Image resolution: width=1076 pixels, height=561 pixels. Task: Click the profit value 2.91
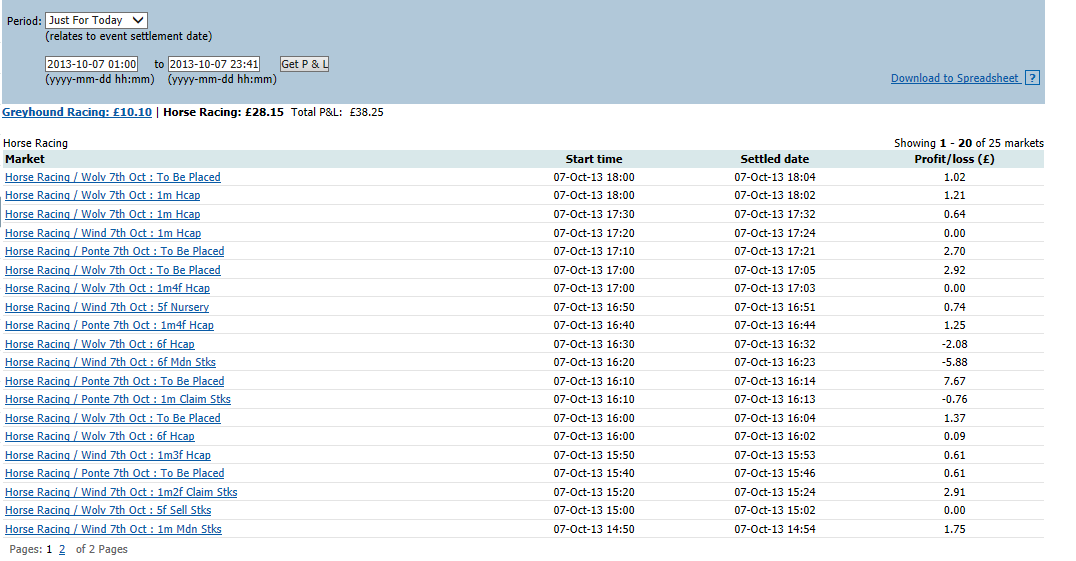click(955, 492)
